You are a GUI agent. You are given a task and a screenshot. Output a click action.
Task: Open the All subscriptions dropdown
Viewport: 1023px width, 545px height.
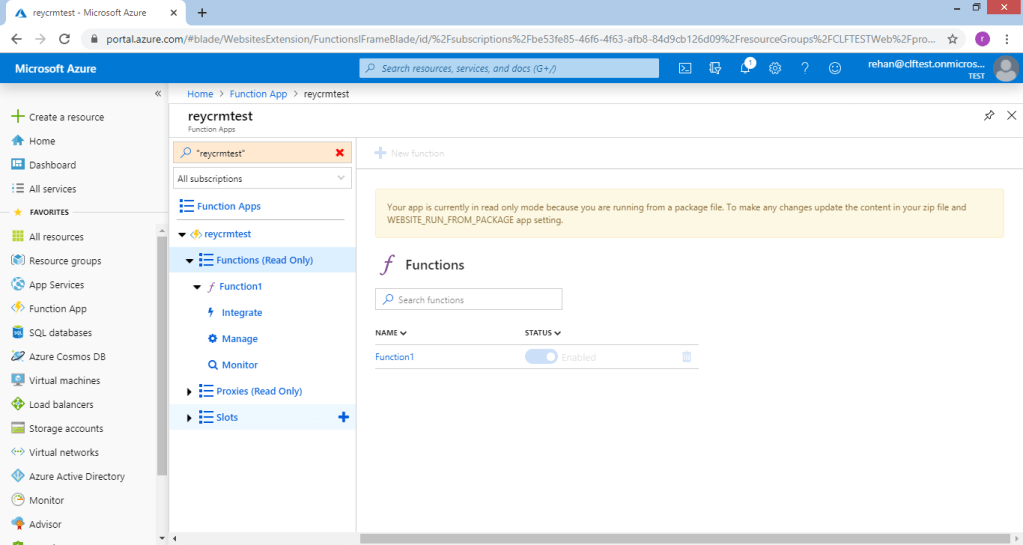(263, 179)
